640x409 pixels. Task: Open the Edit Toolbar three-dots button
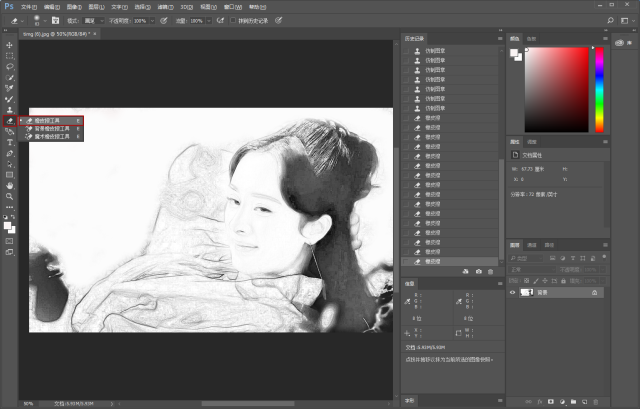click(x=9, y=207)
